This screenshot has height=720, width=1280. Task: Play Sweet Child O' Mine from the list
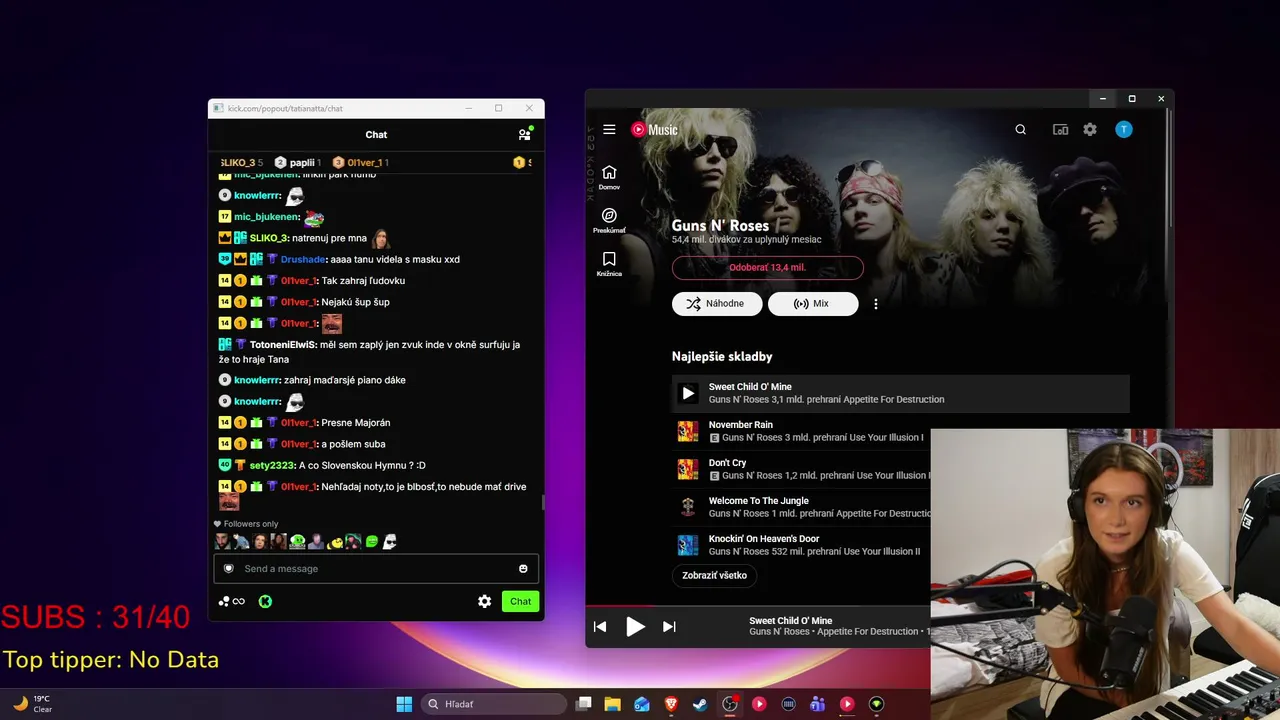click(x=688, y=393)
